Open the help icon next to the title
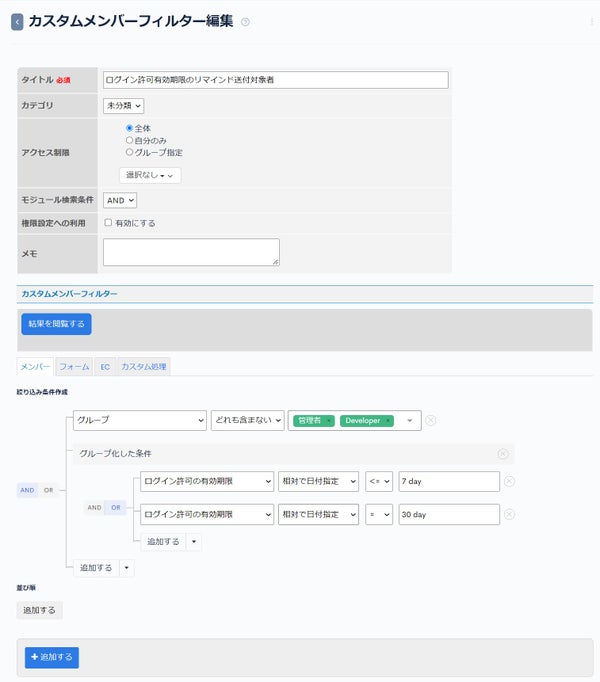This screenshot has width=600, height=682. point(245,22)
